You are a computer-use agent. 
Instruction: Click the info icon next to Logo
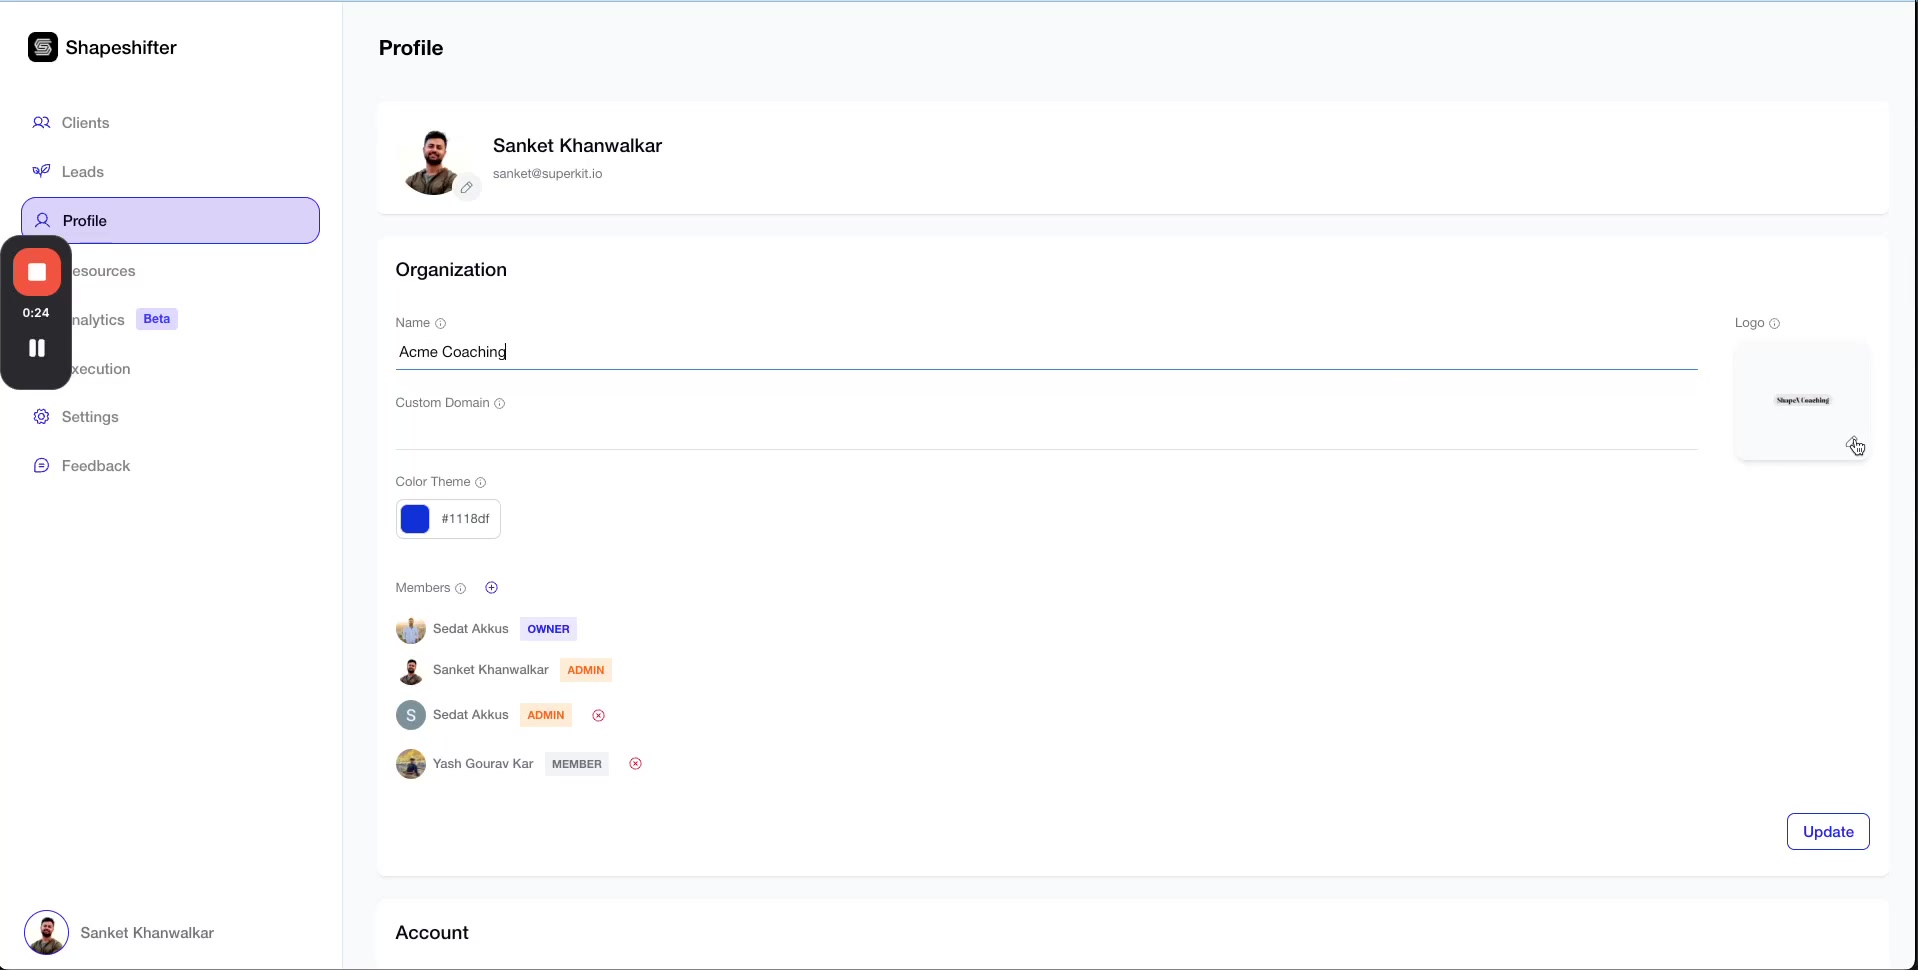click(1774, 323)
